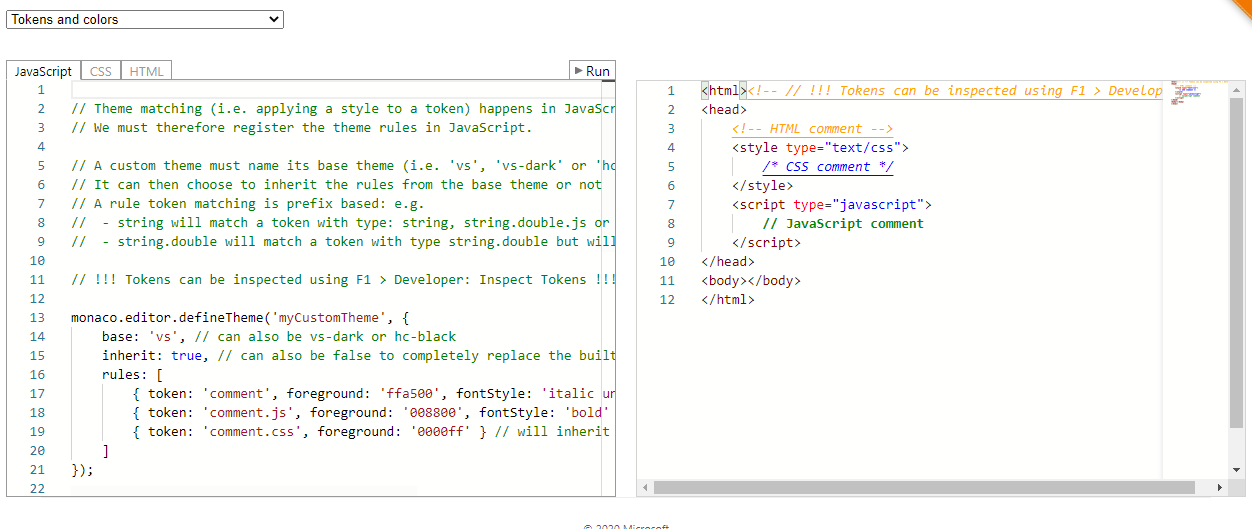Image resolution: width=1252 pixels, height=529 pixels.
Task: Switch to the CSS tab
Action: pyautogui.click(x=101, y=71)
